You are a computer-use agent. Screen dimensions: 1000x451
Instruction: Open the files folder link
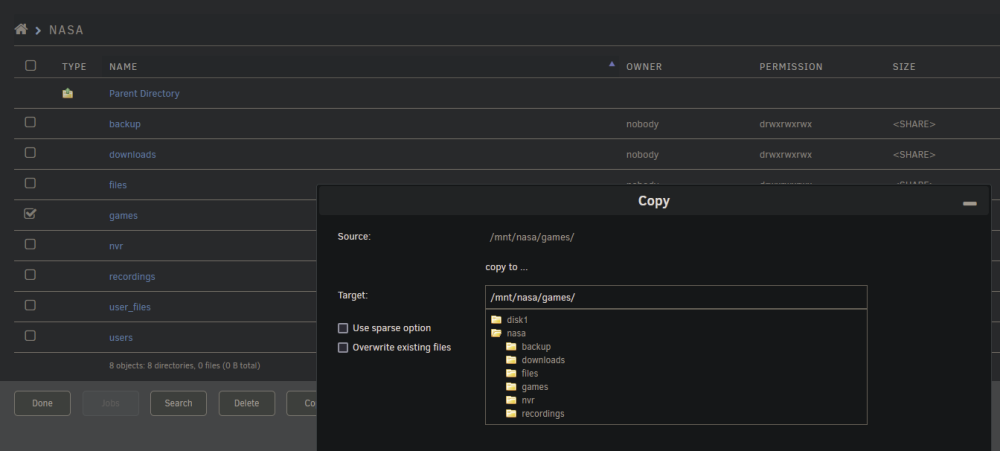click(x=118, y=185)
